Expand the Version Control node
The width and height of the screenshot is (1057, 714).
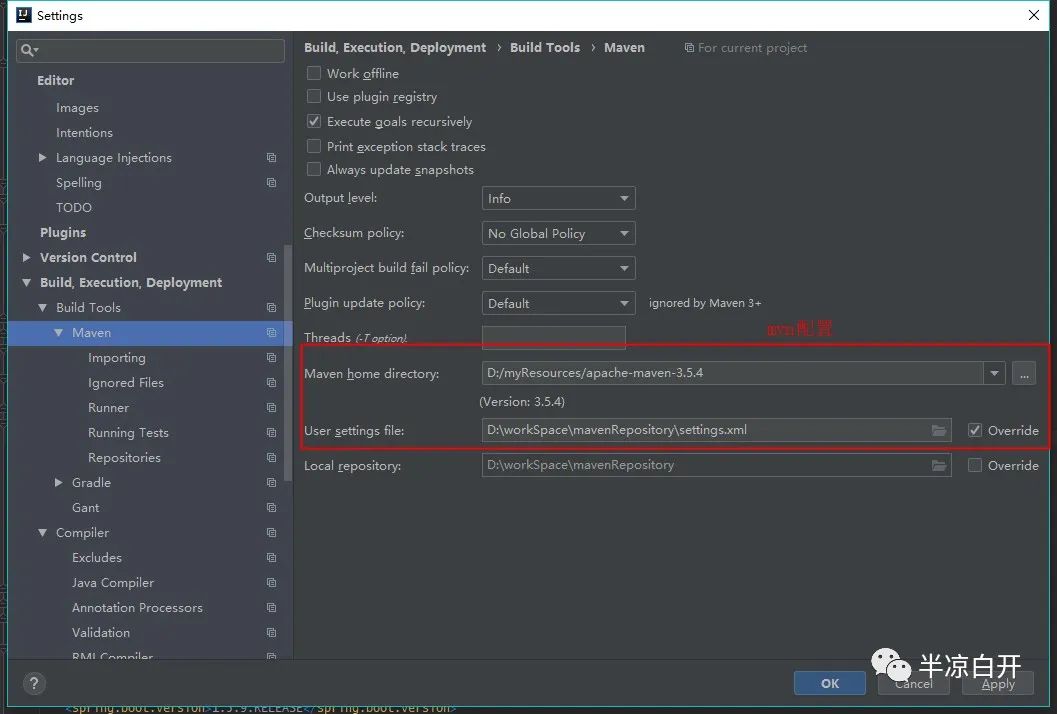point(26,258)
